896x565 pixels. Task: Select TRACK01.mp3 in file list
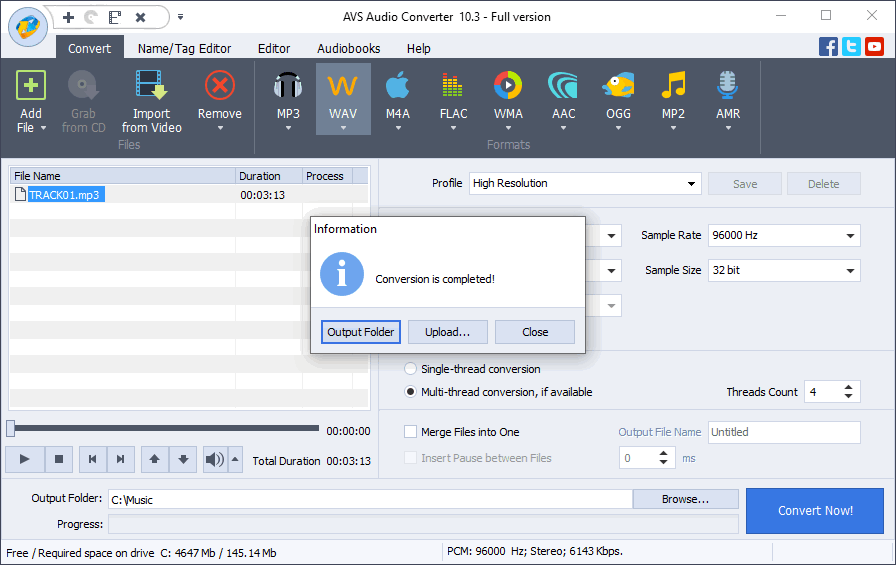click(x=66, y=195)
